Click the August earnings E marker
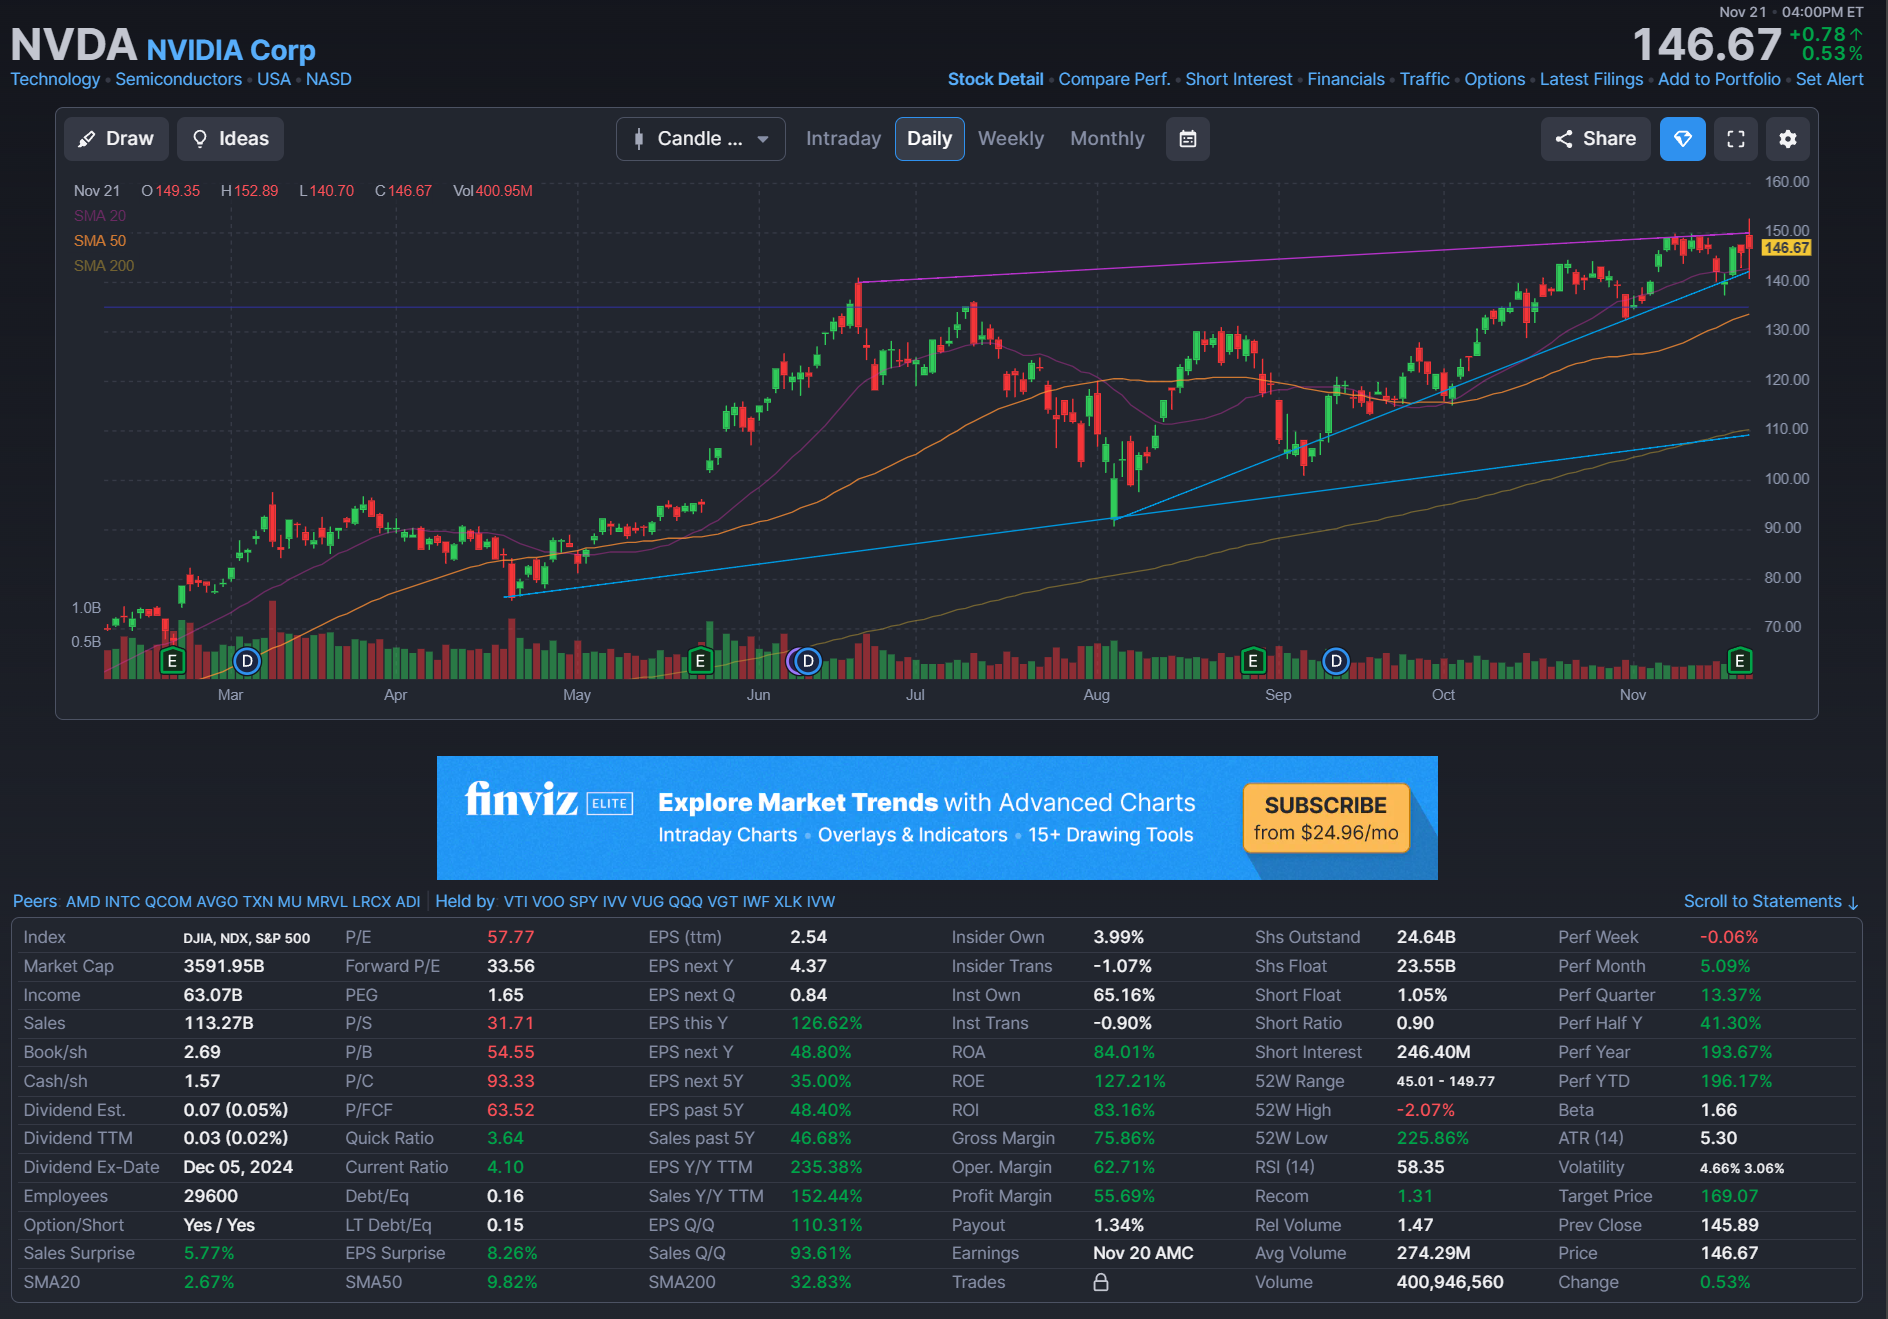 [1252, 661]
